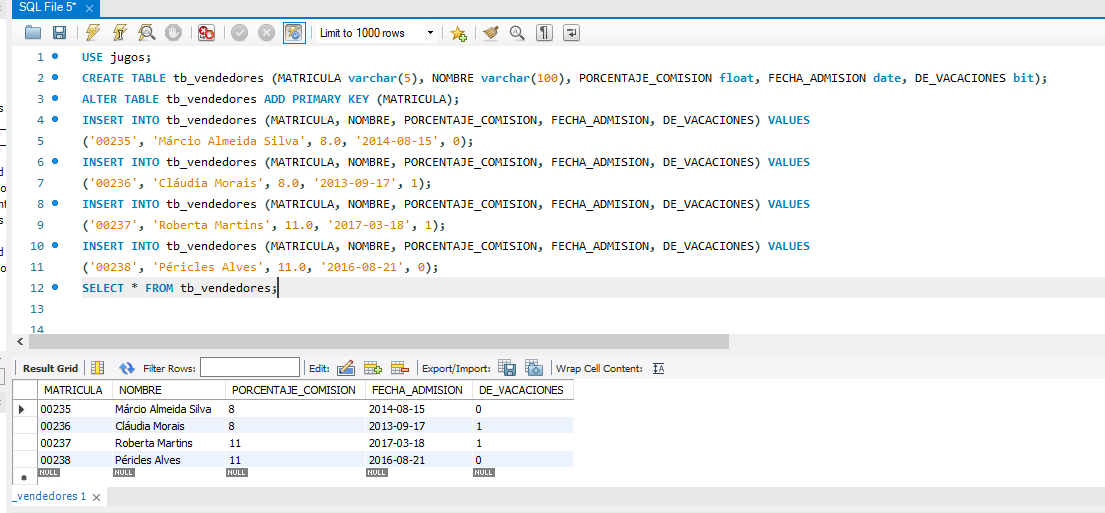
Task: Toggle invisible characters pilcrow icon
Action: pos(544,32)
